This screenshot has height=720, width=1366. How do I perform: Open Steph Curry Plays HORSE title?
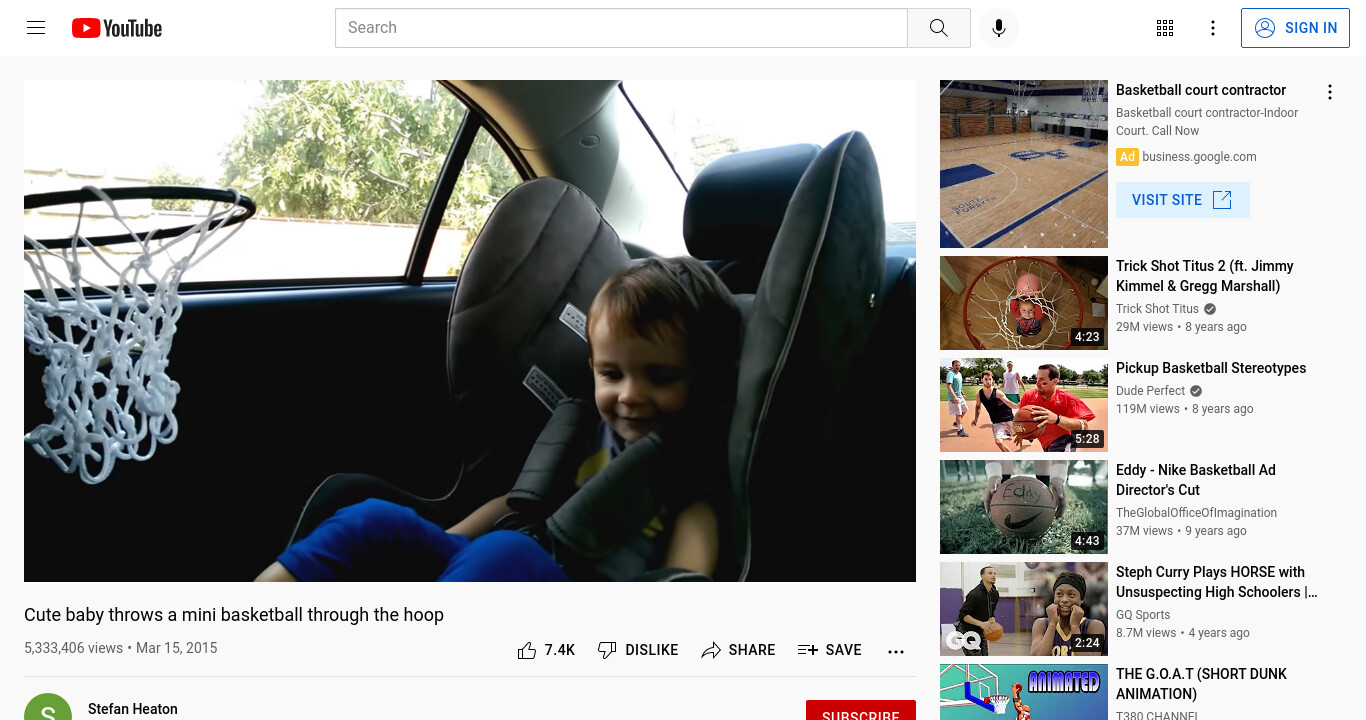click(1217, 582)
